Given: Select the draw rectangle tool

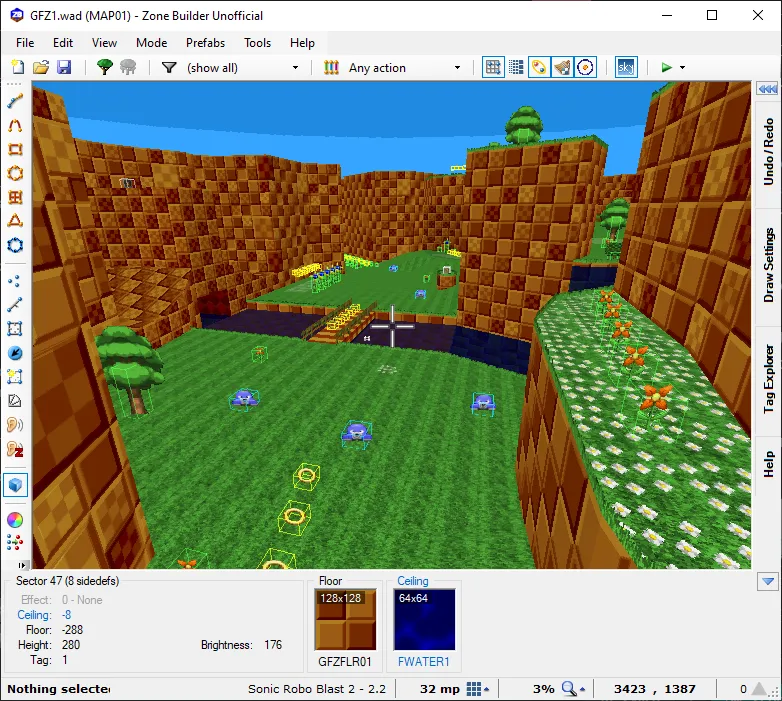Looking at the screenshot, I should click(15, 149).
